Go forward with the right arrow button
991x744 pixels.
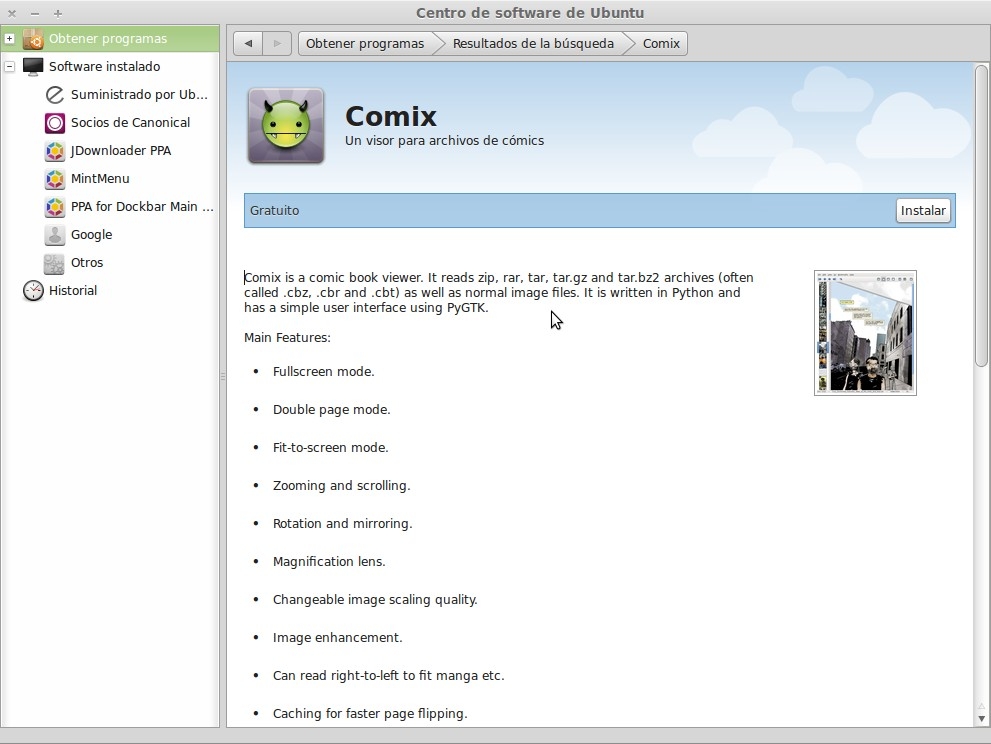277,44
